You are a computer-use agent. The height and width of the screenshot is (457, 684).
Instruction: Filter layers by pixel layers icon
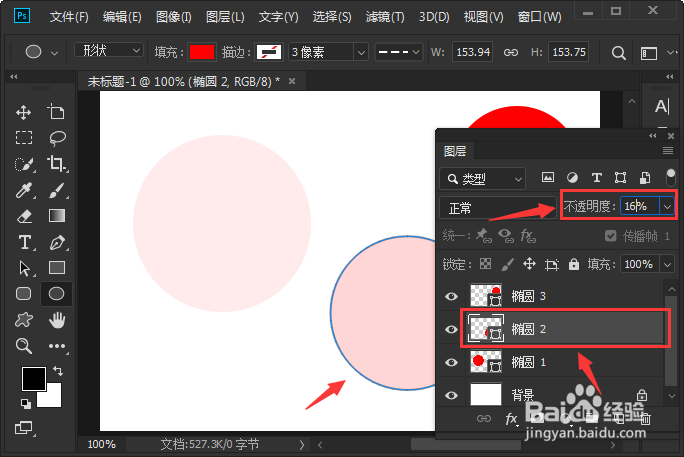click(x=548, y=177)
